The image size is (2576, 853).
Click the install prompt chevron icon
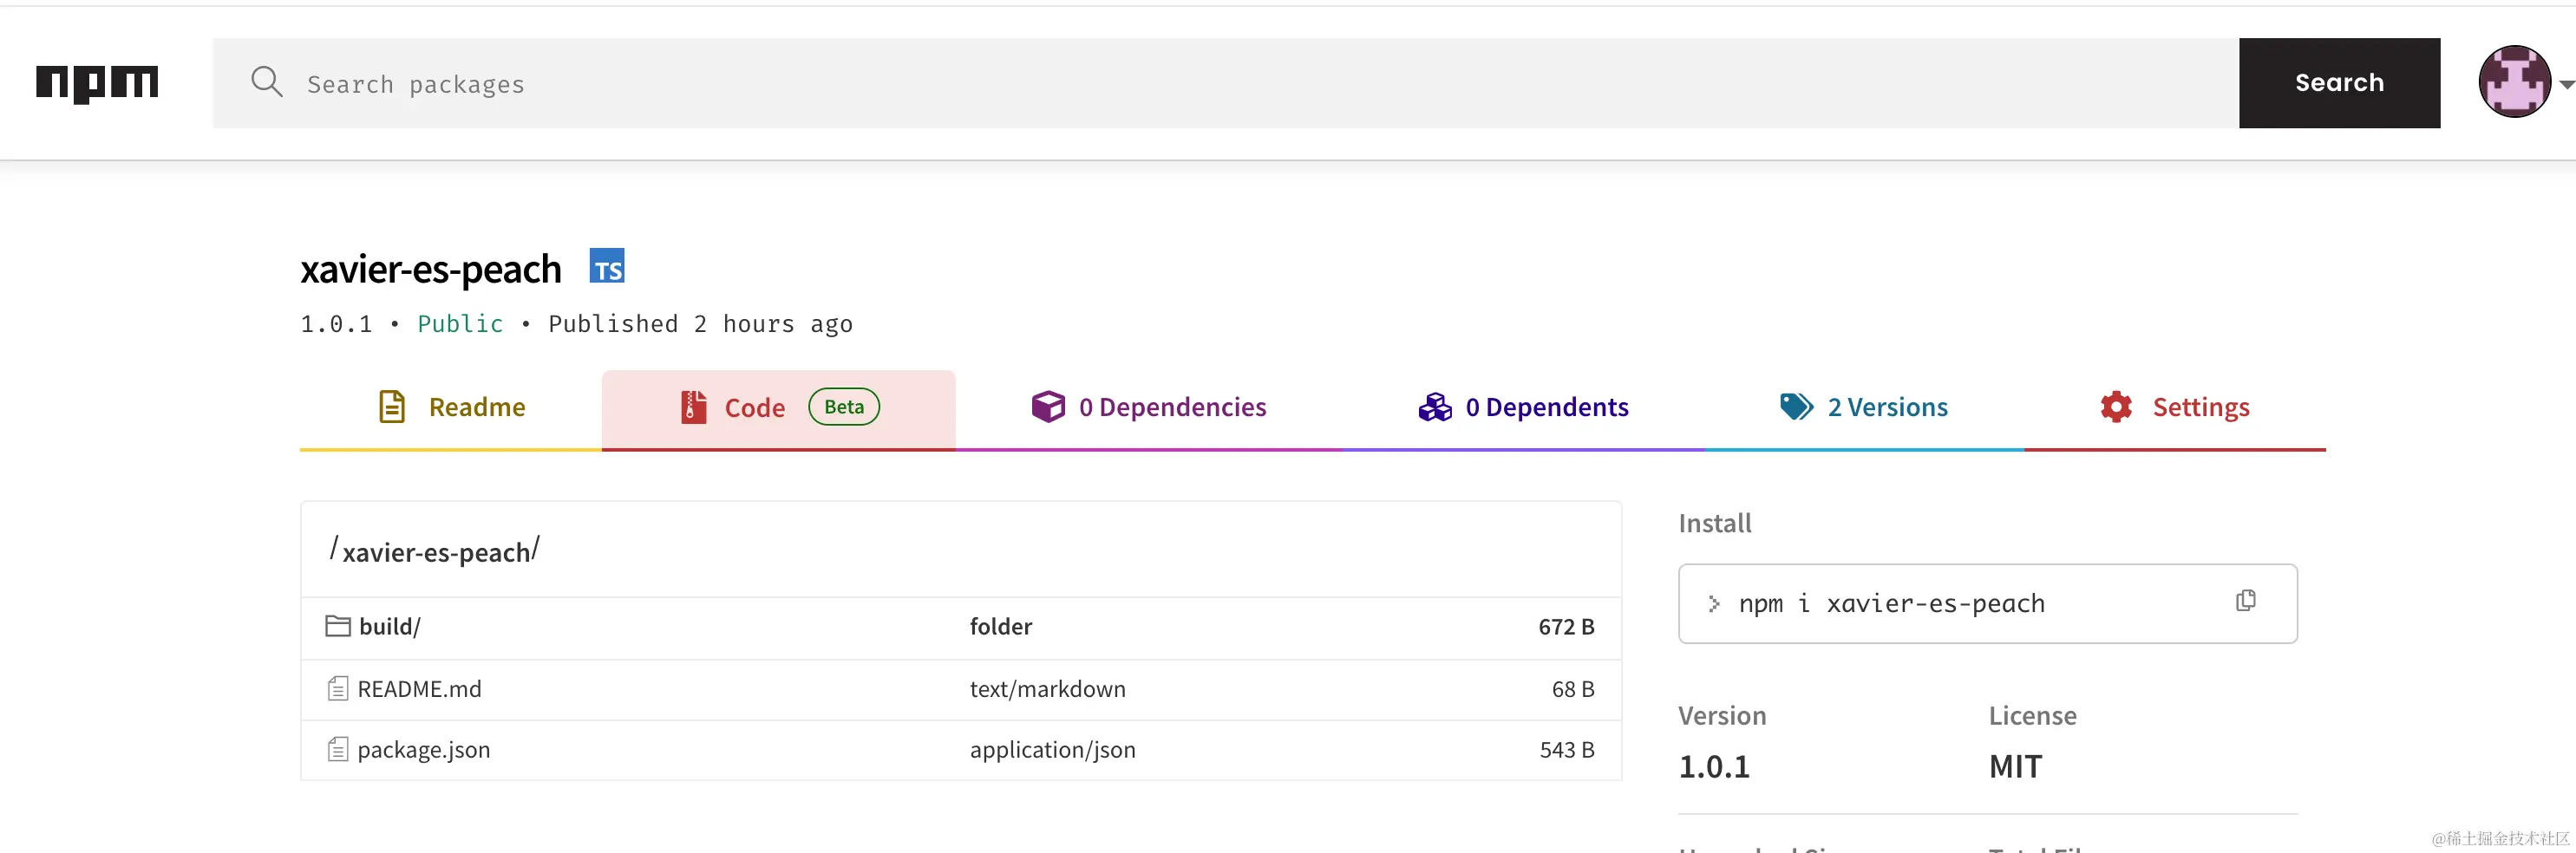click(1714, 604)
